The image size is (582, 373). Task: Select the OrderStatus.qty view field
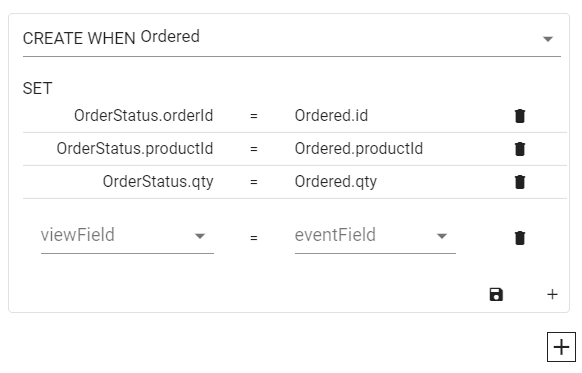[x=158, y=182]
